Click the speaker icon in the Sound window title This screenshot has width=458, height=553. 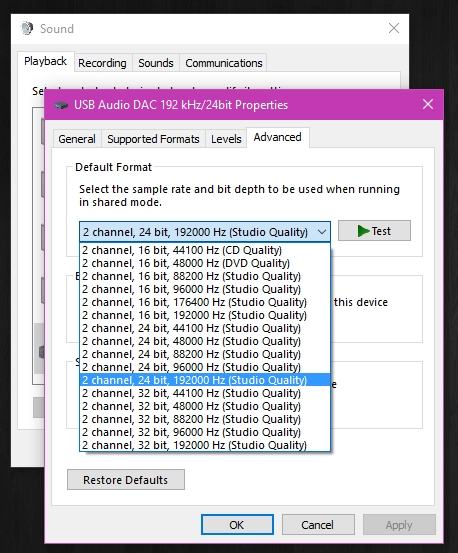click(27, 28)
